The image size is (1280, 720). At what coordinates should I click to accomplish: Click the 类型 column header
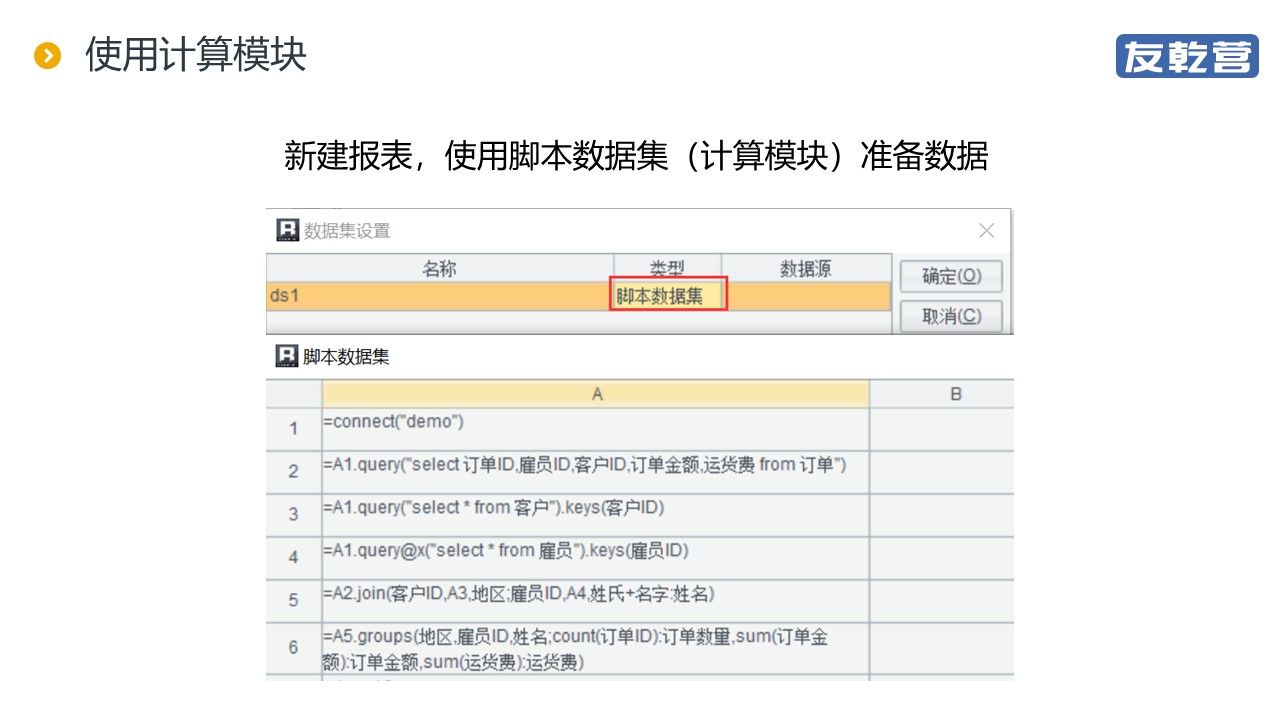[667, 269]
